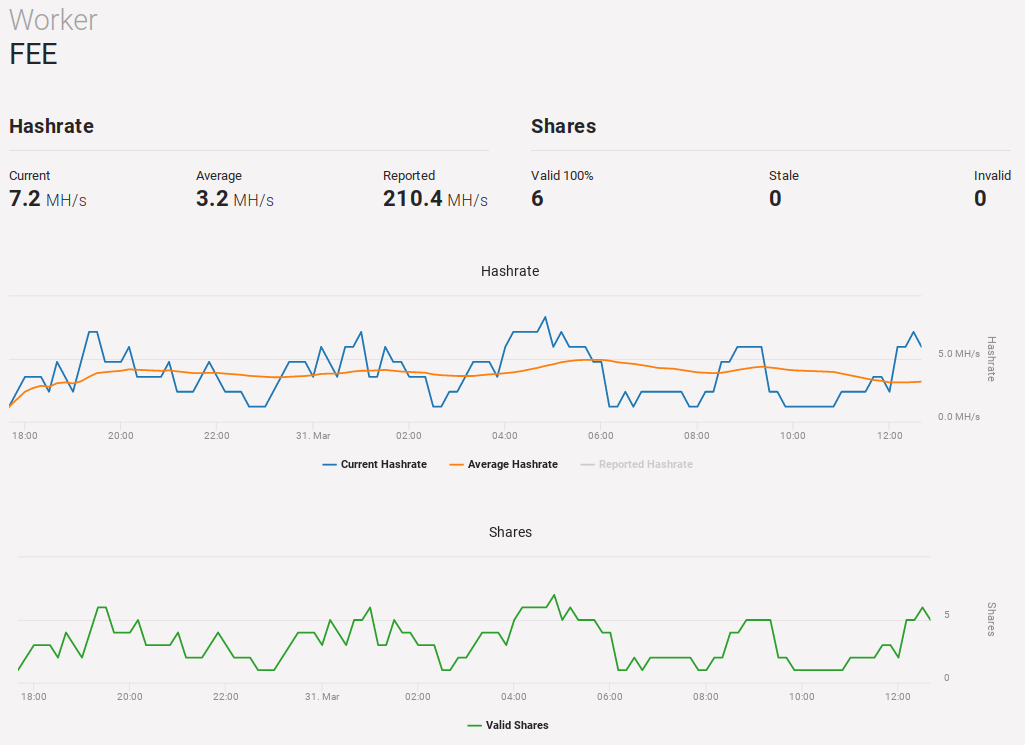Click the 12:00 tick on shares chart
Viewport: 1025px width, 745px height.
click(x=898, y=697)
